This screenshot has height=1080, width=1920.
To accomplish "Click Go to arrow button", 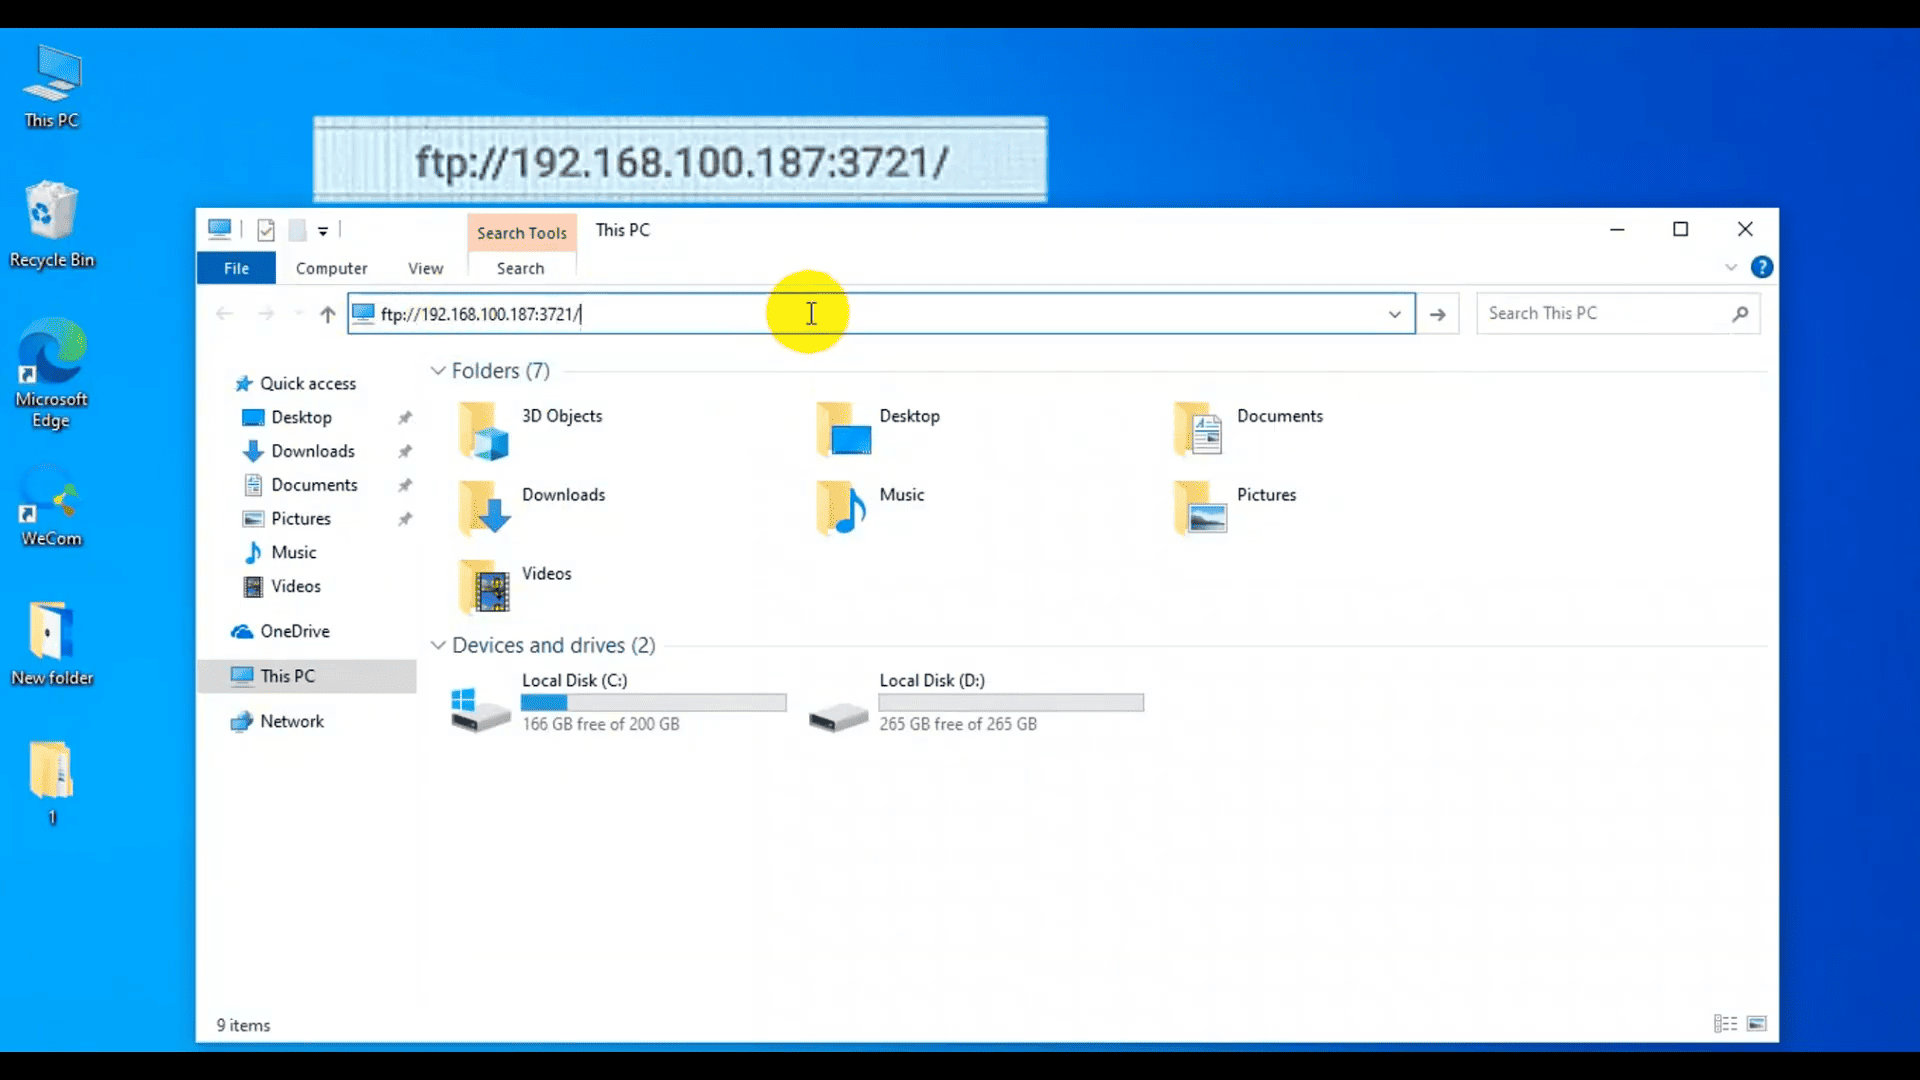I will pyautogui.click(x=1437, y=314).
